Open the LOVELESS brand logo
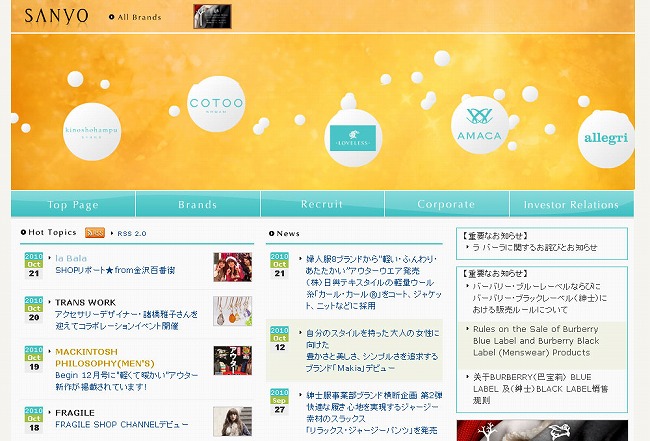 [351, 138]
